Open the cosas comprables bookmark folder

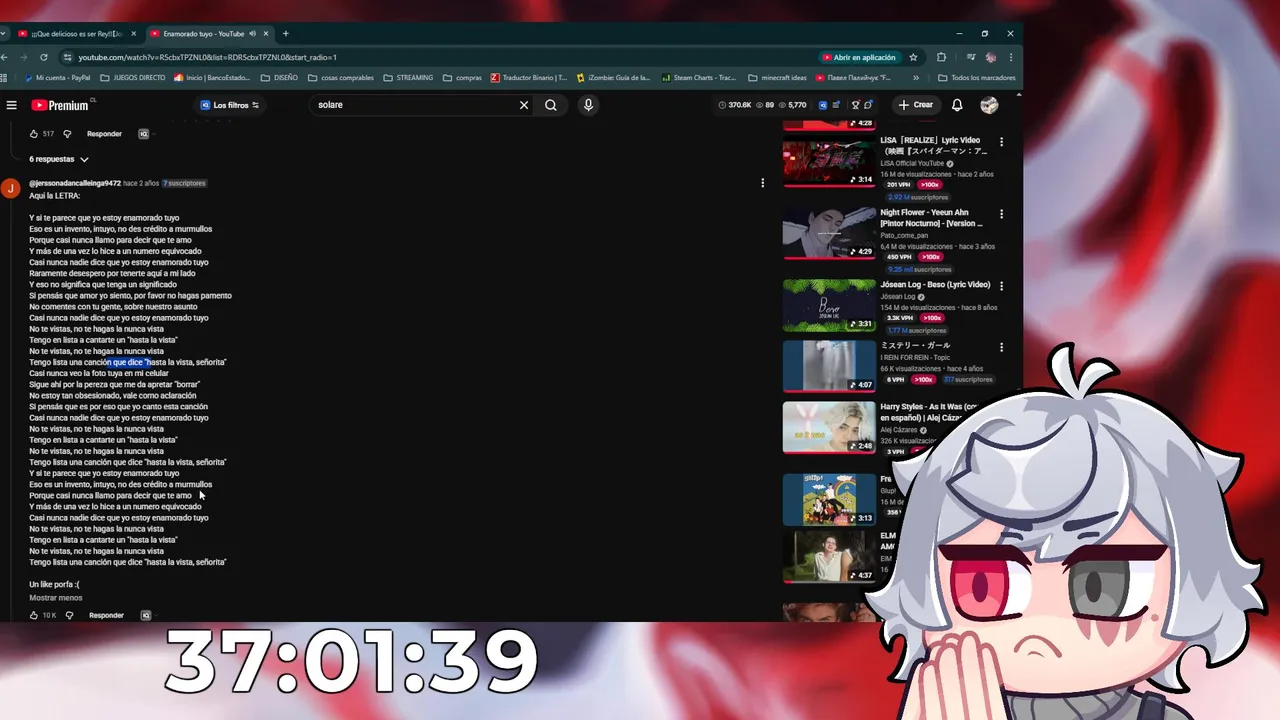(x=340, y=77)
